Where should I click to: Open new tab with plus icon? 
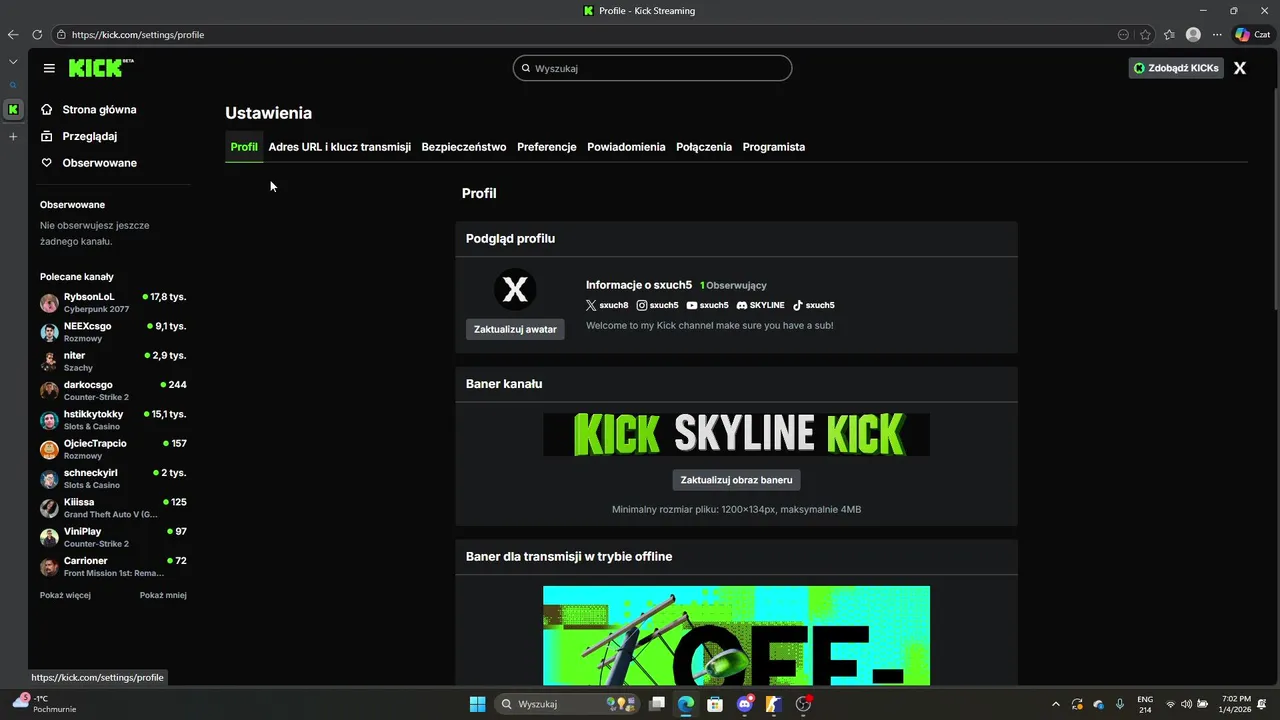tap(13, 136)
